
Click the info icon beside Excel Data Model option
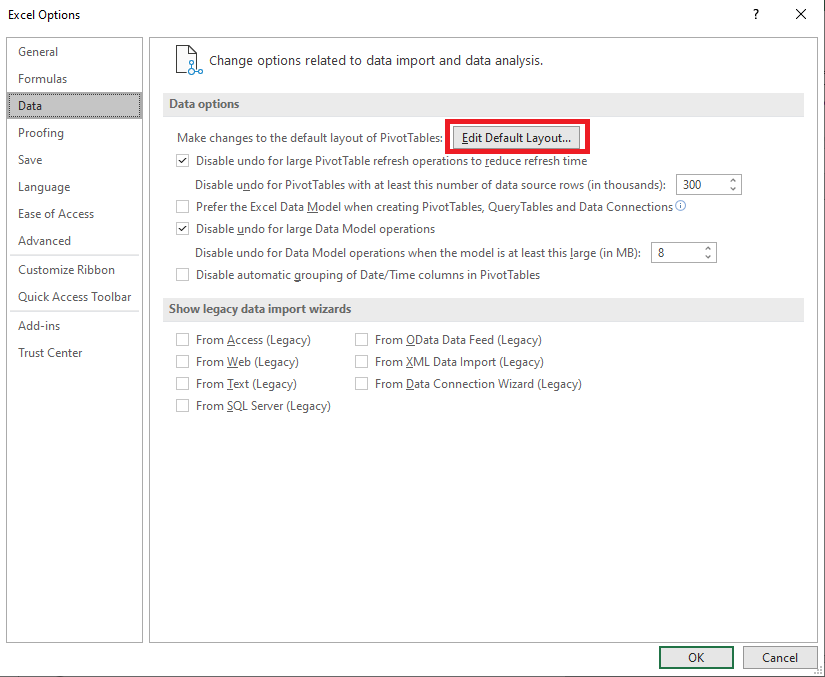coord(680,206)
